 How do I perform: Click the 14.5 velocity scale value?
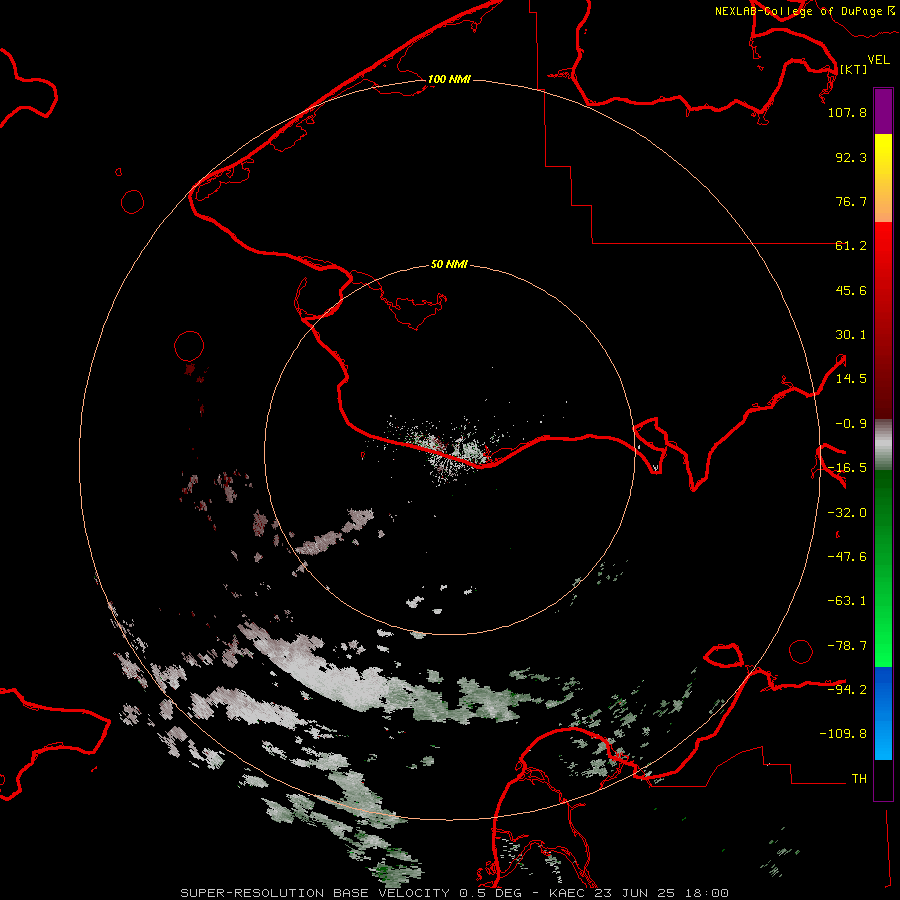pyautogui.click(x=851, y=379)
